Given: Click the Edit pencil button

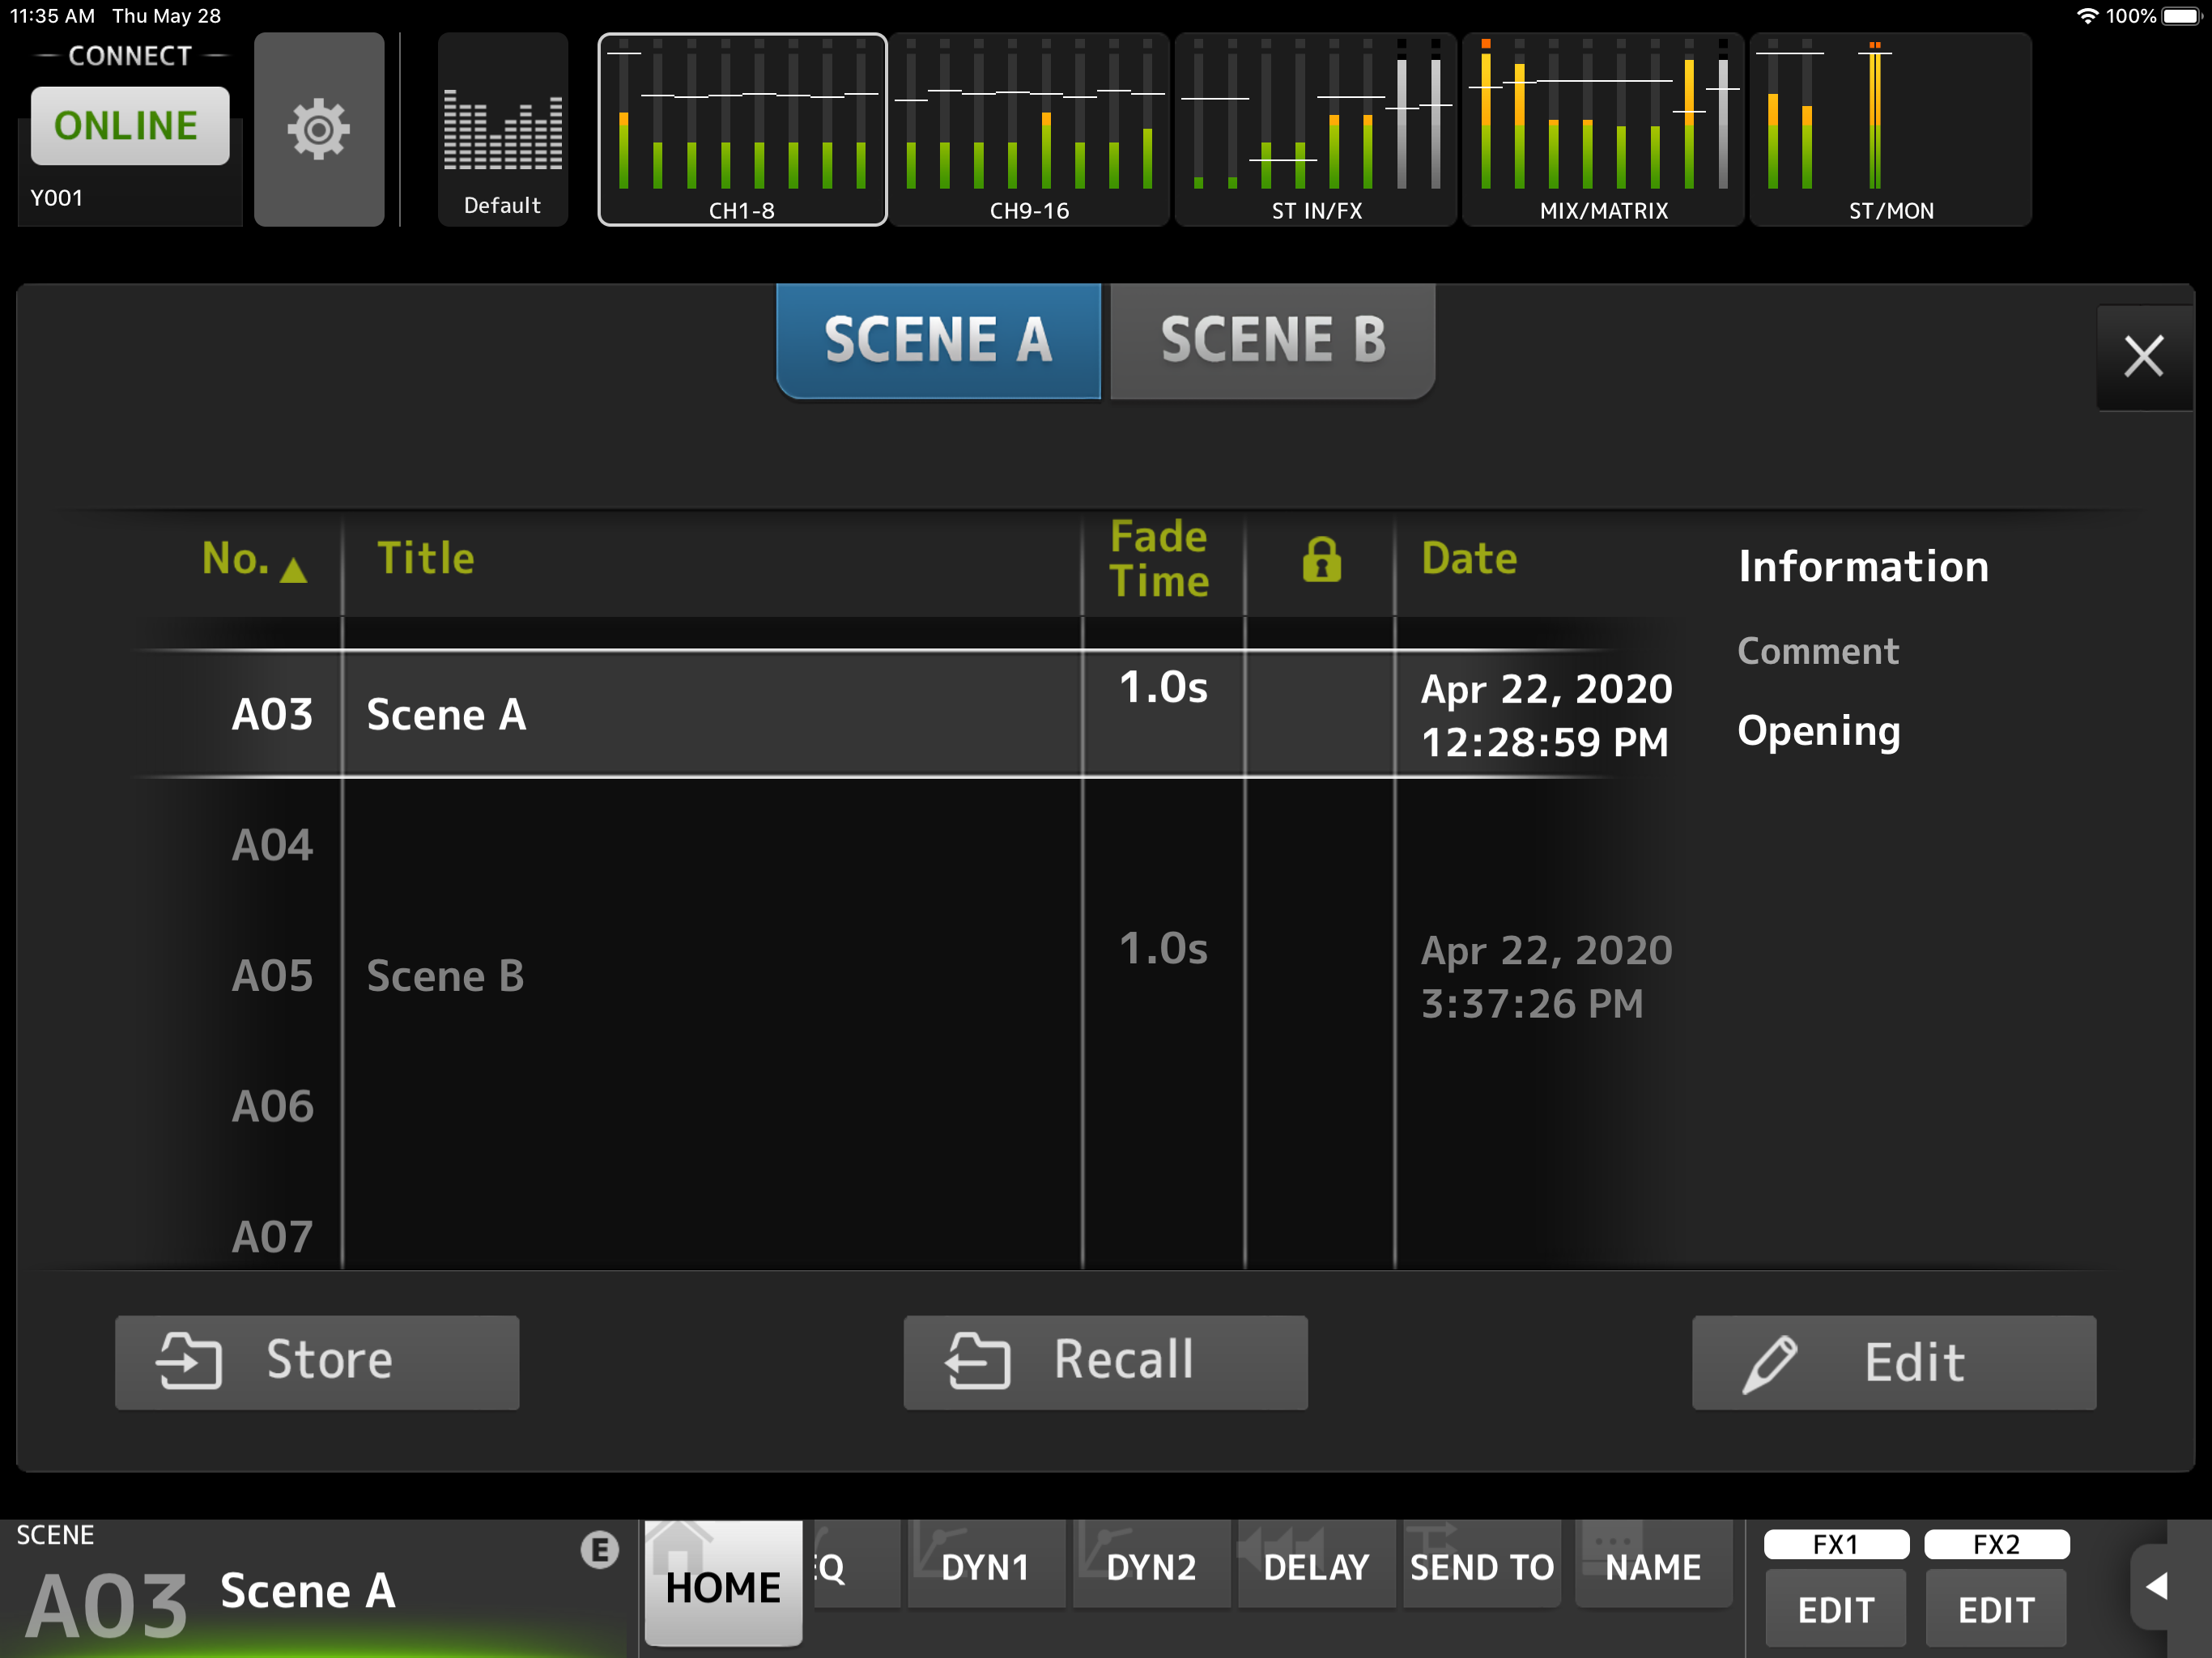Looking at the screenshot, I should click(1893, 1361).
